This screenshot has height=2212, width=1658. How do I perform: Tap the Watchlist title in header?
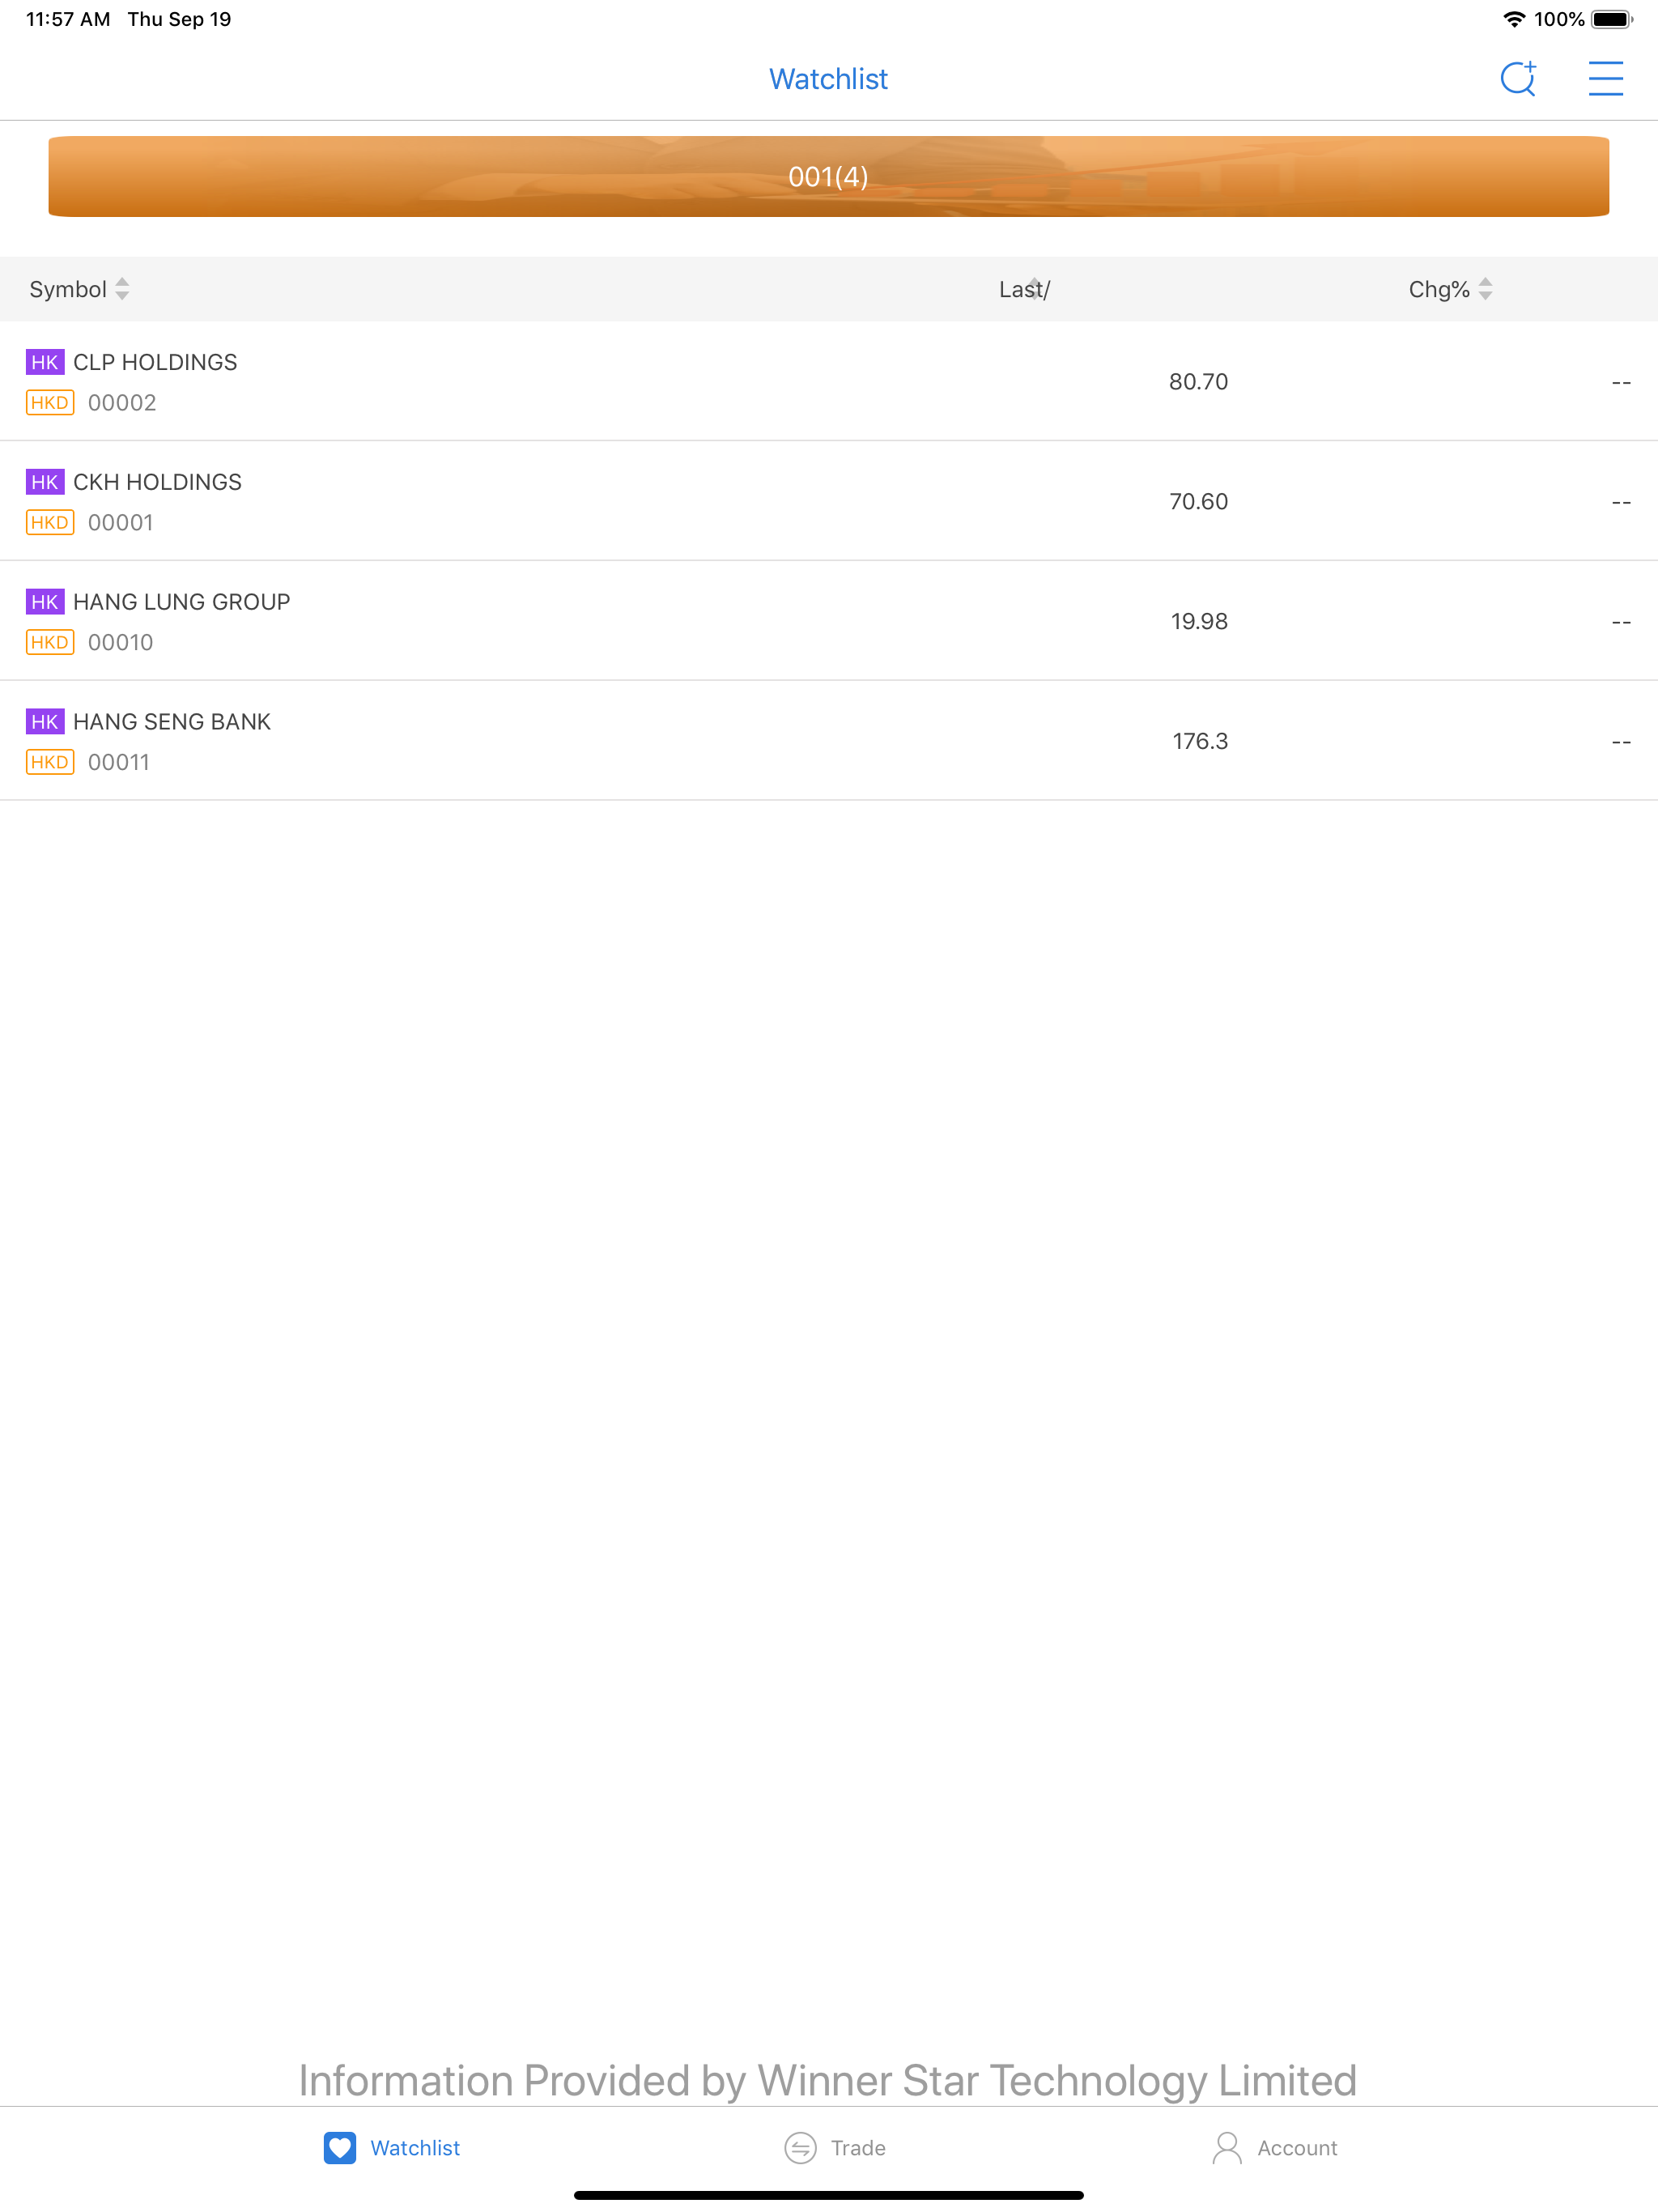tap(828, 79)
